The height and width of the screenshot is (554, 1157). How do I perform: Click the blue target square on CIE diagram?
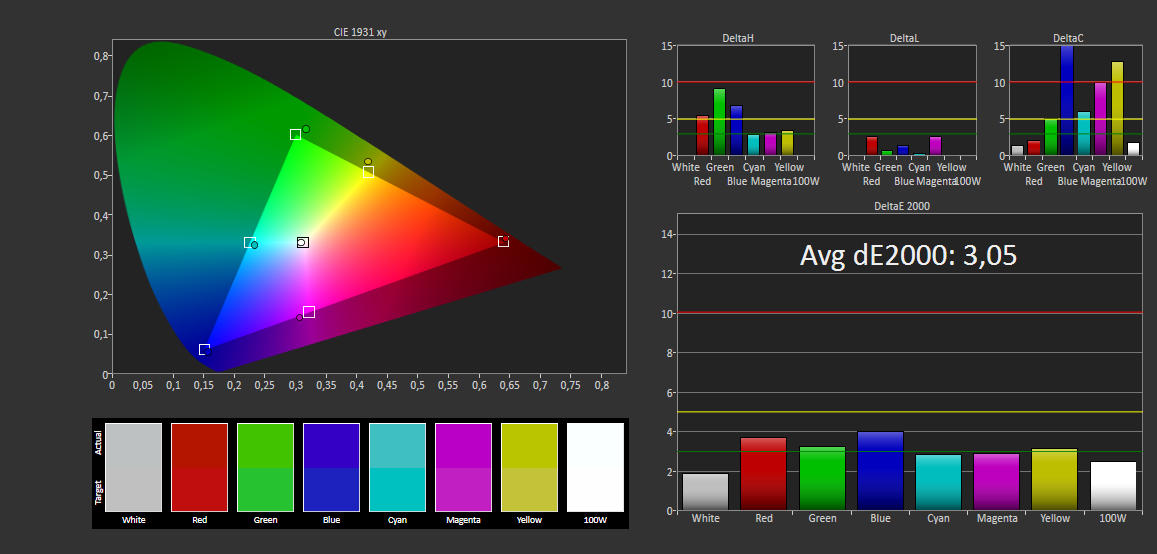pos(204,349)
